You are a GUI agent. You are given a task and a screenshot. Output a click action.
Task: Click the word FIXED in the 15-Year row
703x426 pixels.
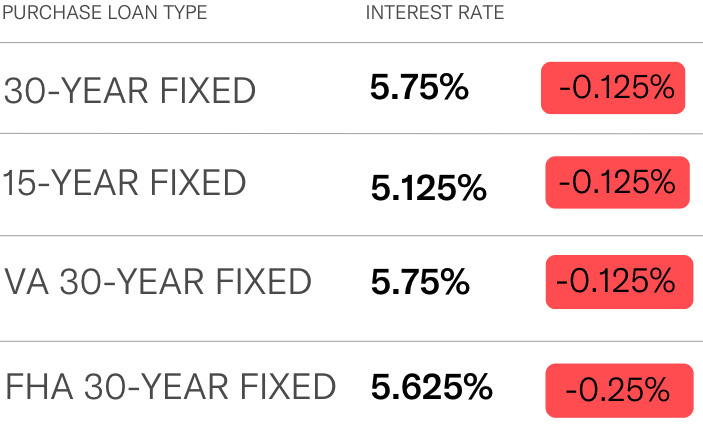198,183
